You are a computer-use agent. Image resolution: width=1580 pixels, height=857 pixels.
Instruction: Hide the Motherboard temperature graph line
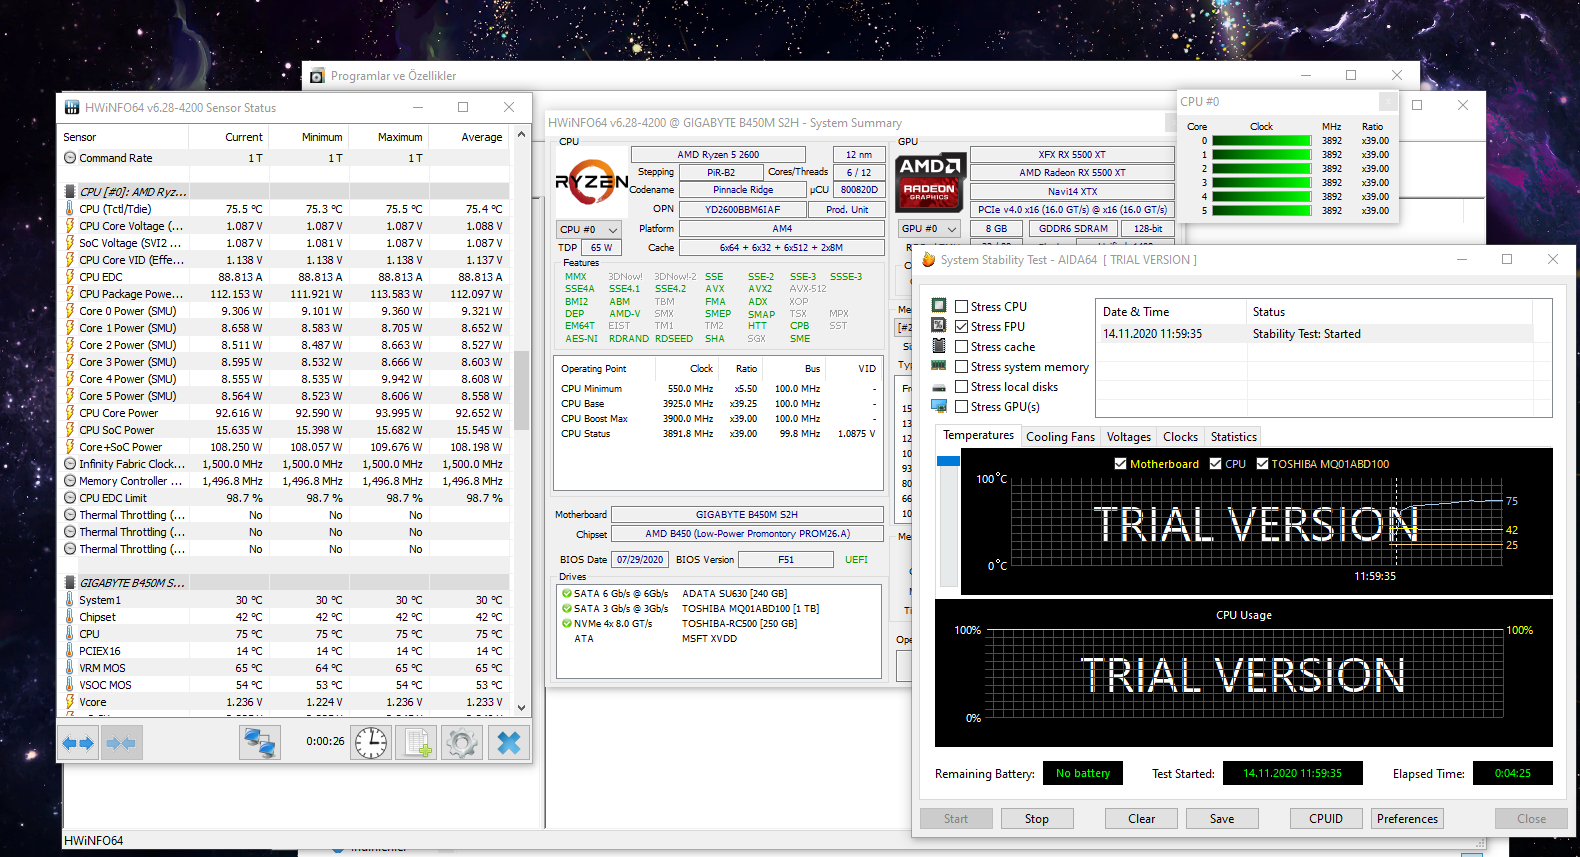click(x=1121, y=464)
